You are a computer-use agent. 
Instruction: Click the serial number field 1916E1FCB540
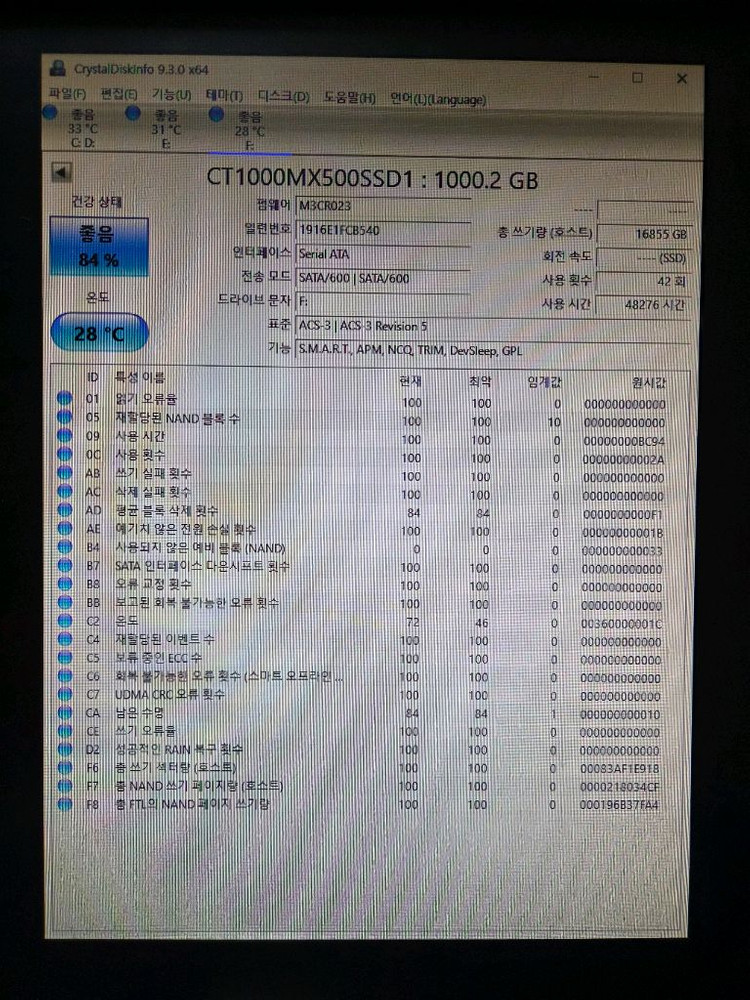tap(384, 230)
